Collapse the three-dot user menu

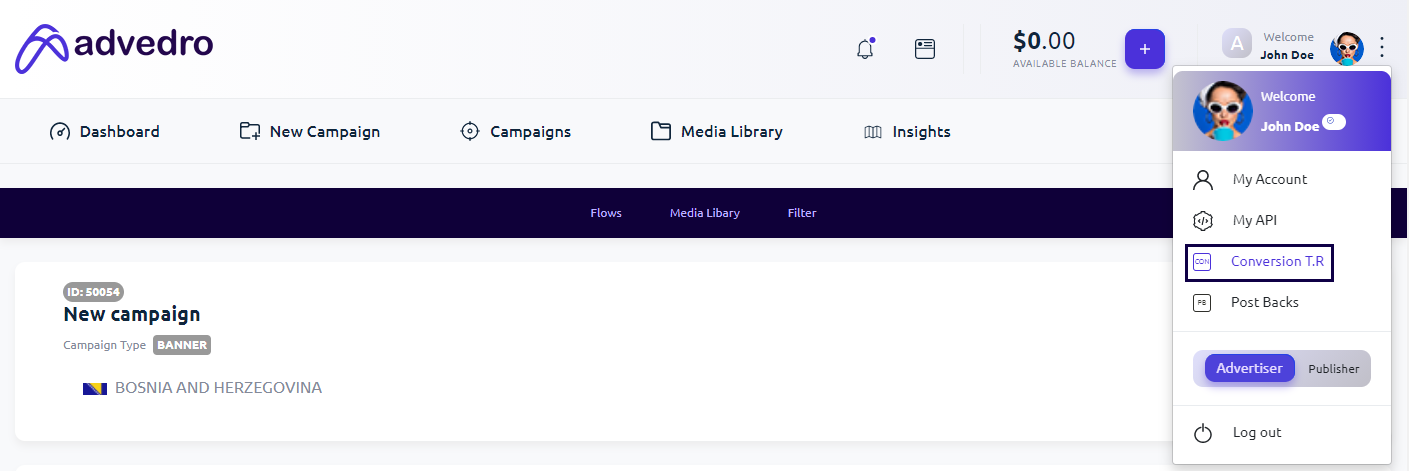tap(1382, 46)
